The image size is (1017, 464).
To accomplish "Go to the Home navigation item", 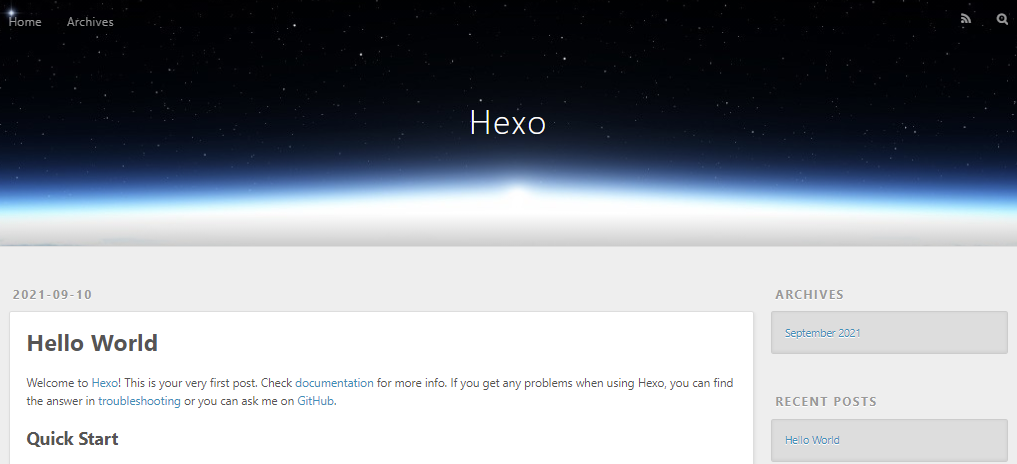I will point(25,21).
